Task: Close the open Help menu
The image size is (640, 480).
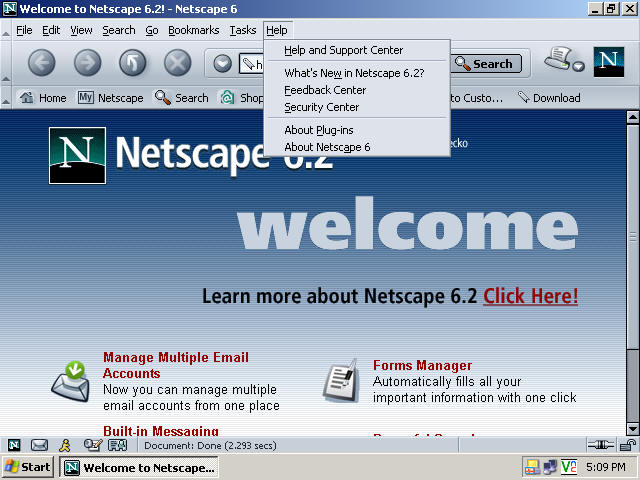Action: 277,30
